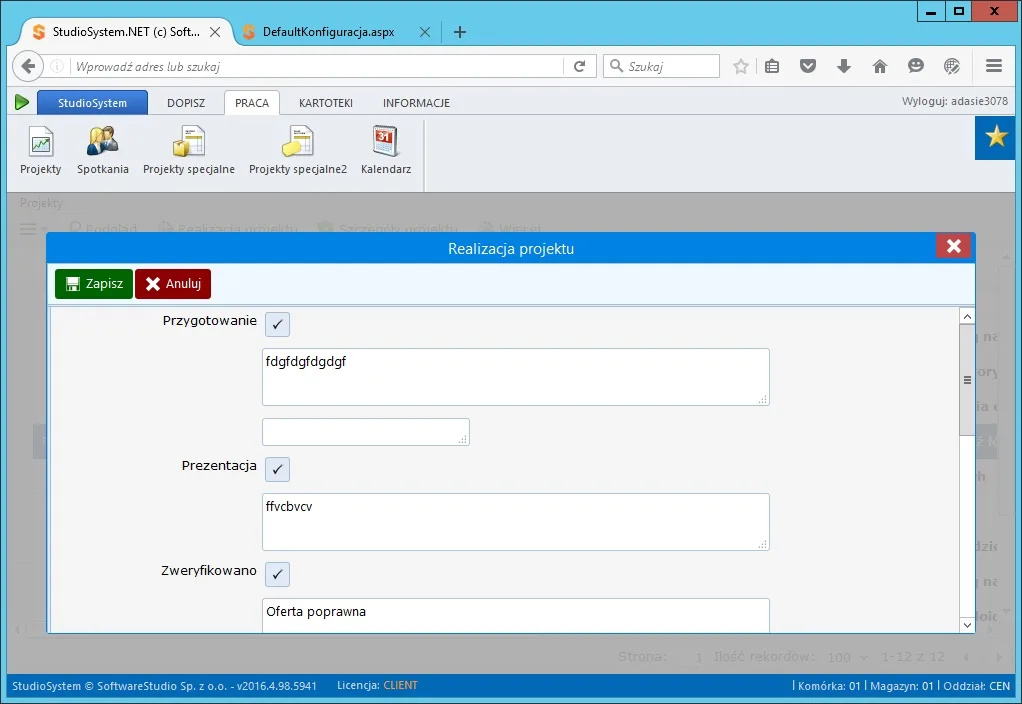Open Spotkania meetings icon
1022x704 pixels.
[x=102, y=151]
